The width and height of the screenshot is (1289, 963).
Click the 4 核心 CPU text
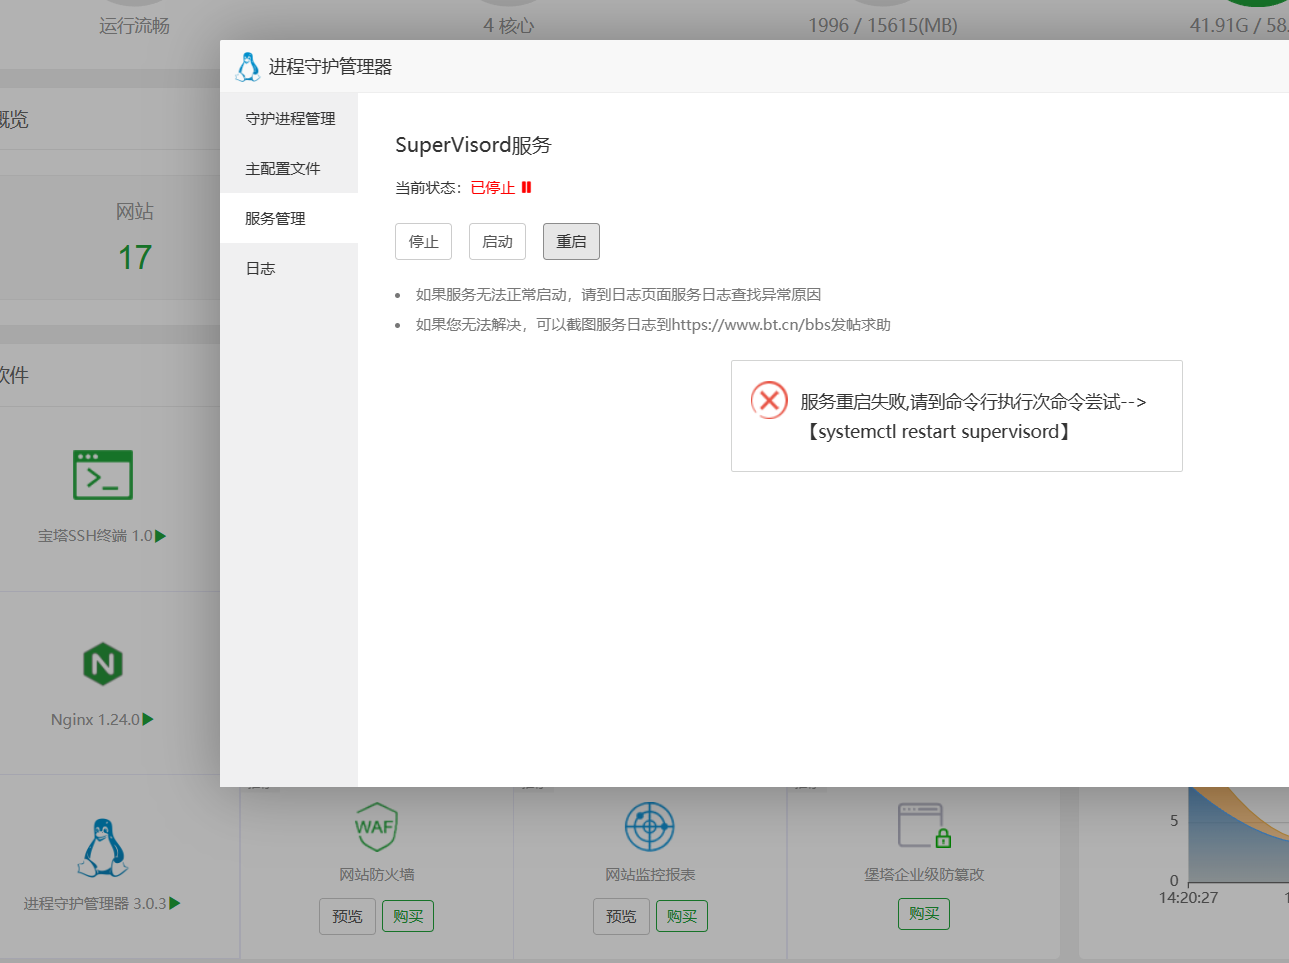coord(509,26)
